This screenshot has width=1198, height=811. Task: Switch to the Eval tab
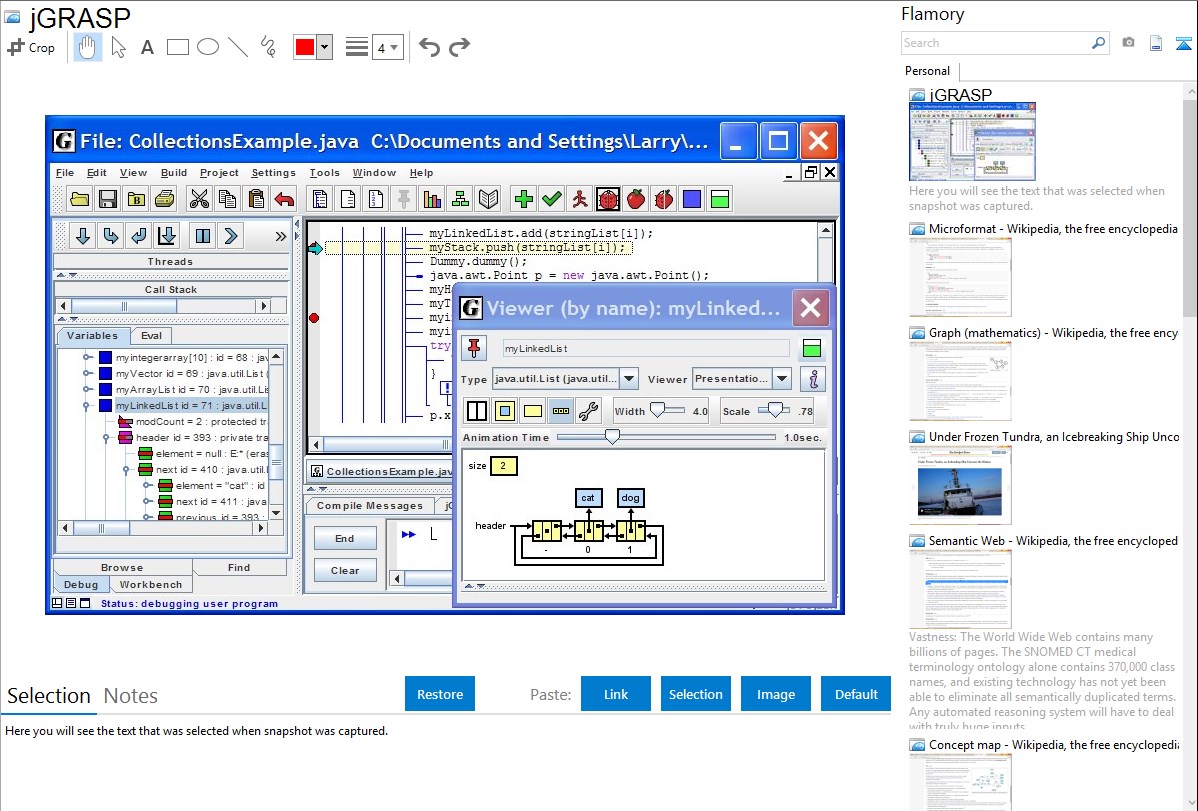[151, 336]
